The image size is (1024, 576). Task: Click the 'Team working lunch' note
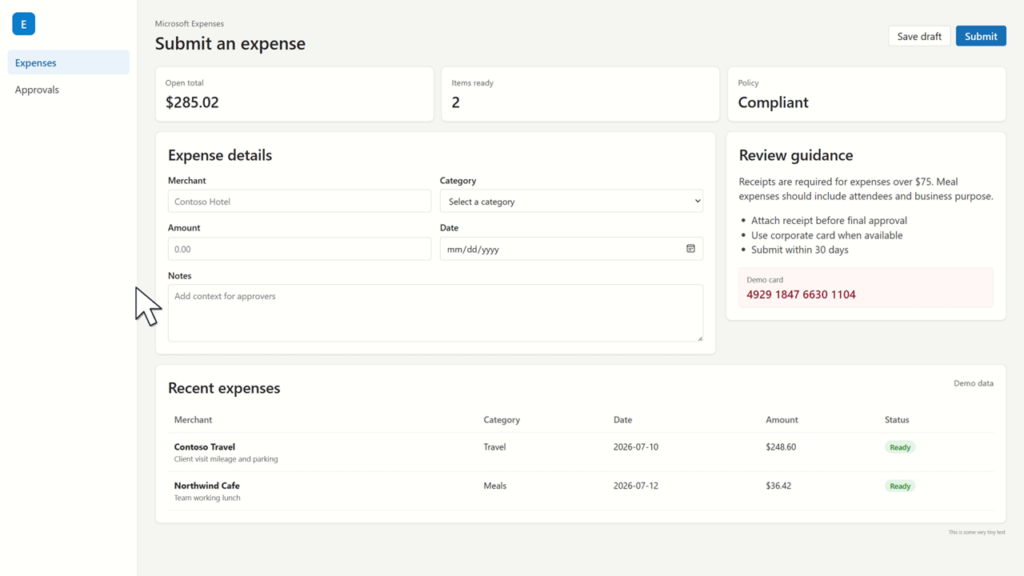tap(207, 498)
